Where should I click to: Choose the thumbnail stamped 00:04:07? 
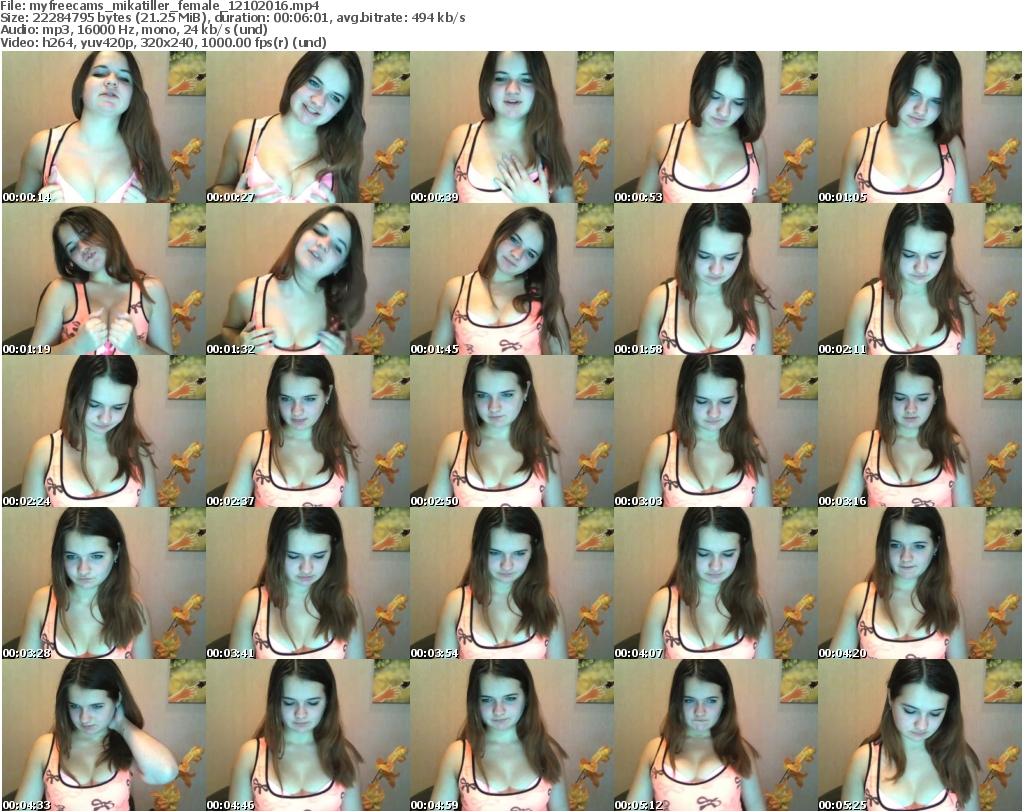point(716,583)
